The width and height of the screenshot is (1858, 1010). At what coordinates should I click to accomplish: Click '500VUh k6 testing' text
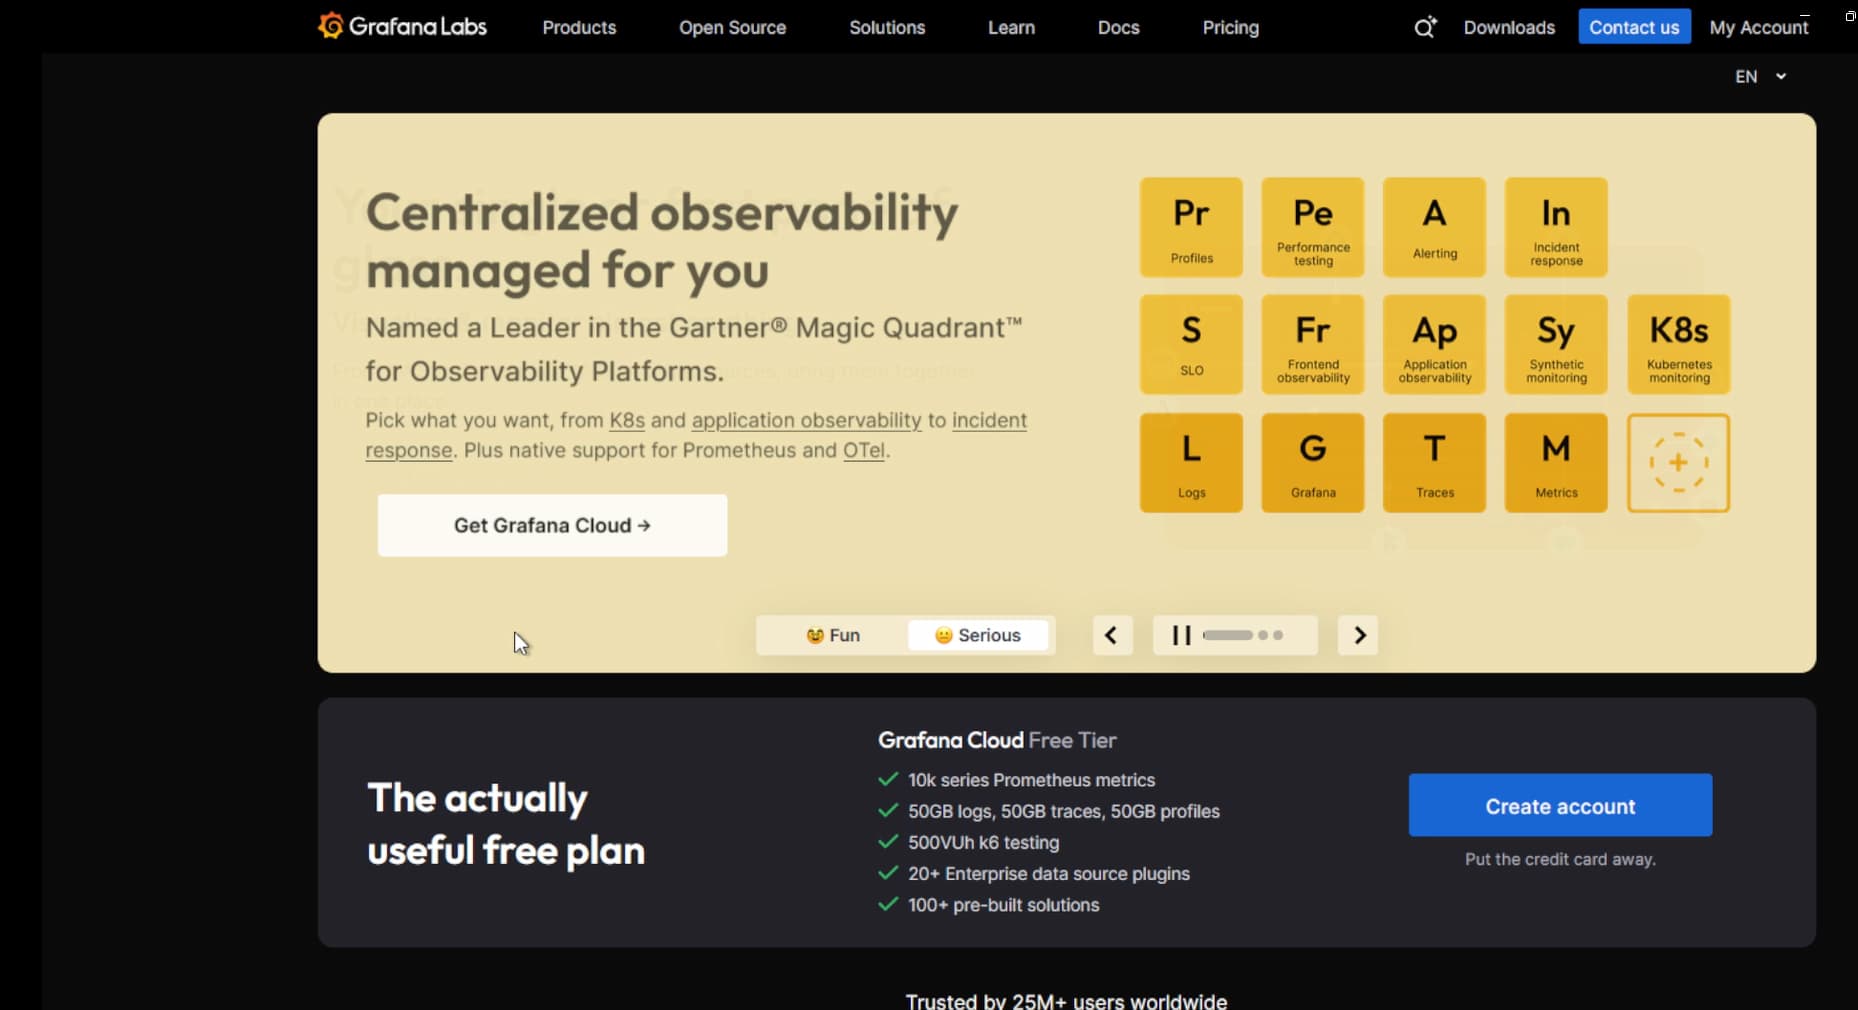983,842
